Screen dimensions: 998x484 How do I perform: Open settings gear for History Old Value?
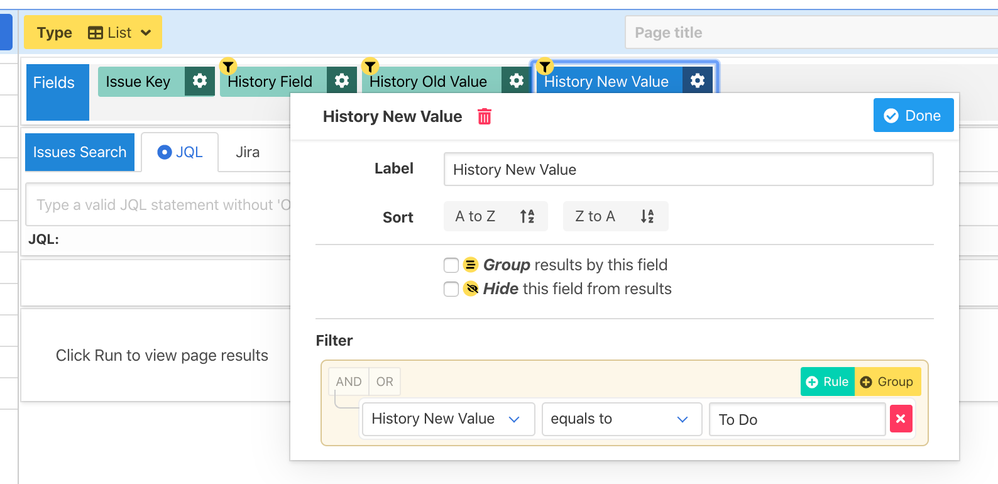click(516, 82)
